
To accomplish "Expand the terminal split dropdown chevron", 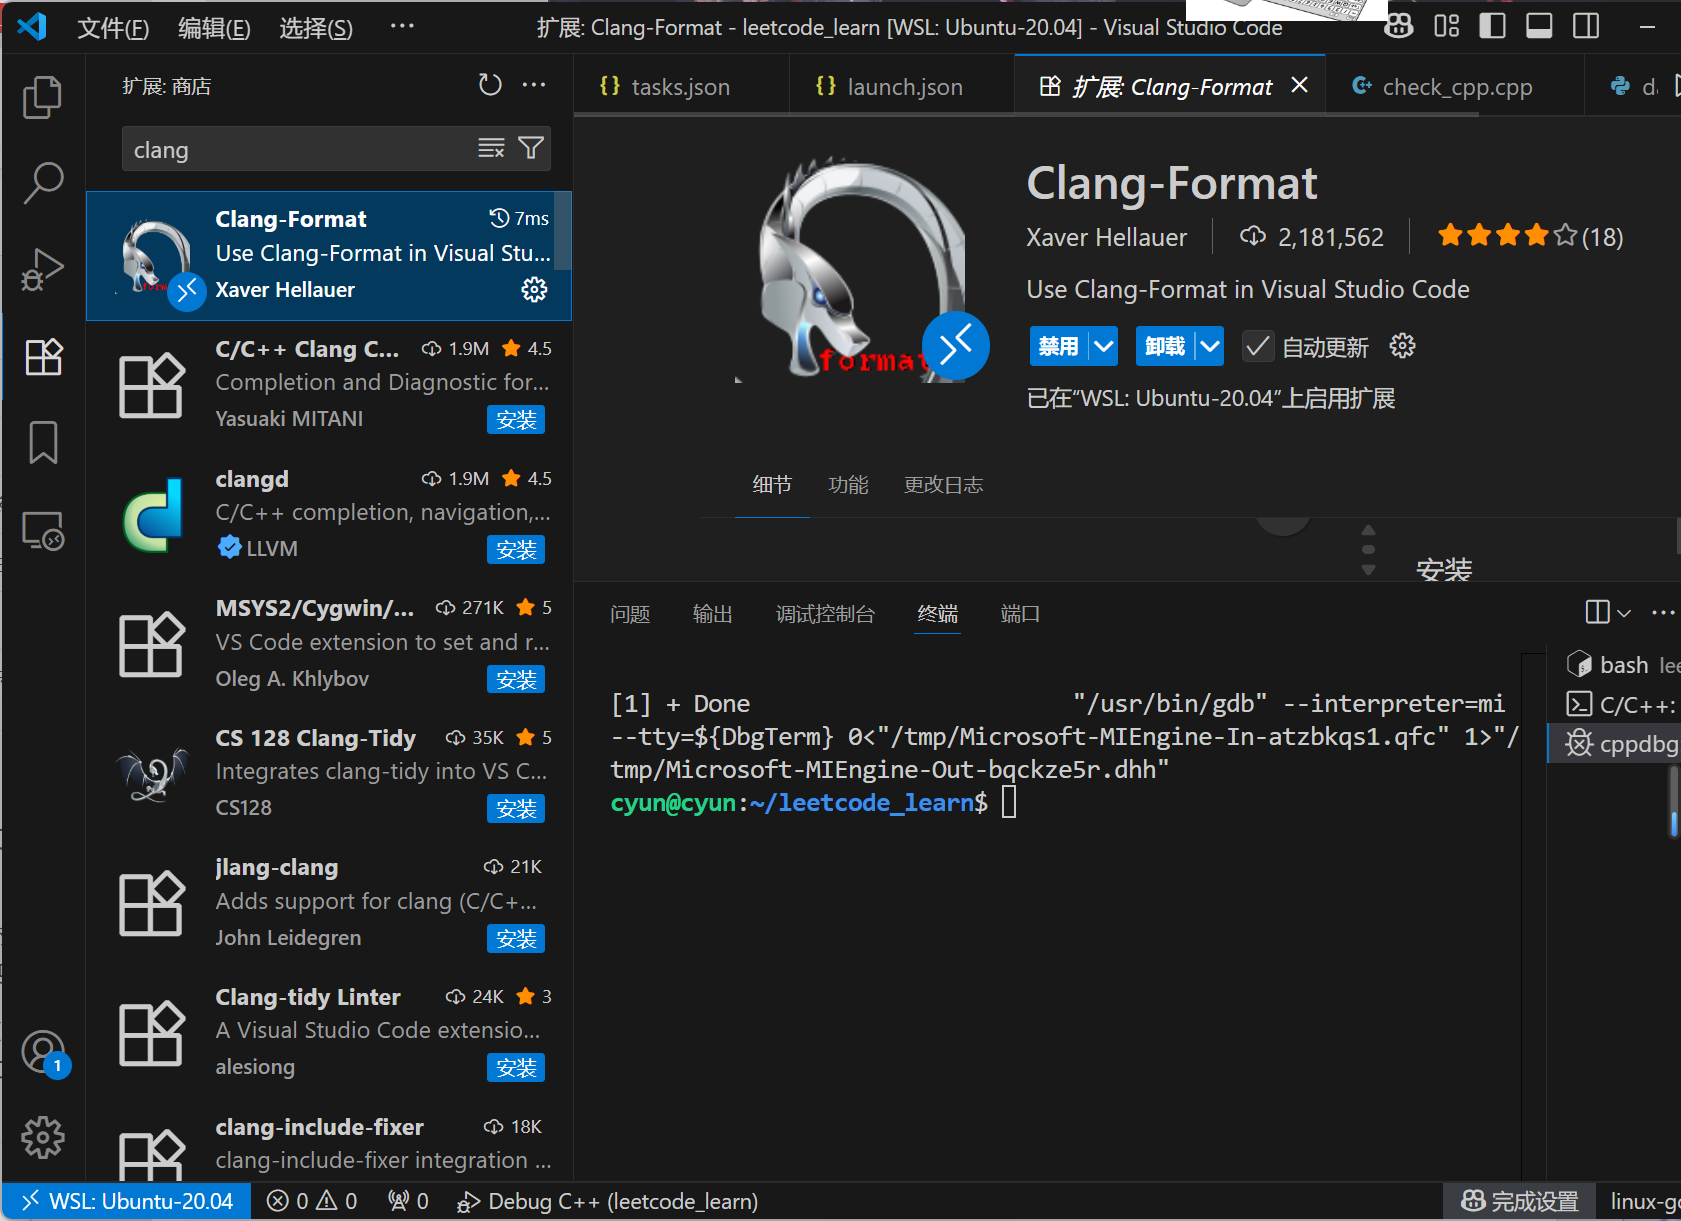I will tap(1624, 613).
